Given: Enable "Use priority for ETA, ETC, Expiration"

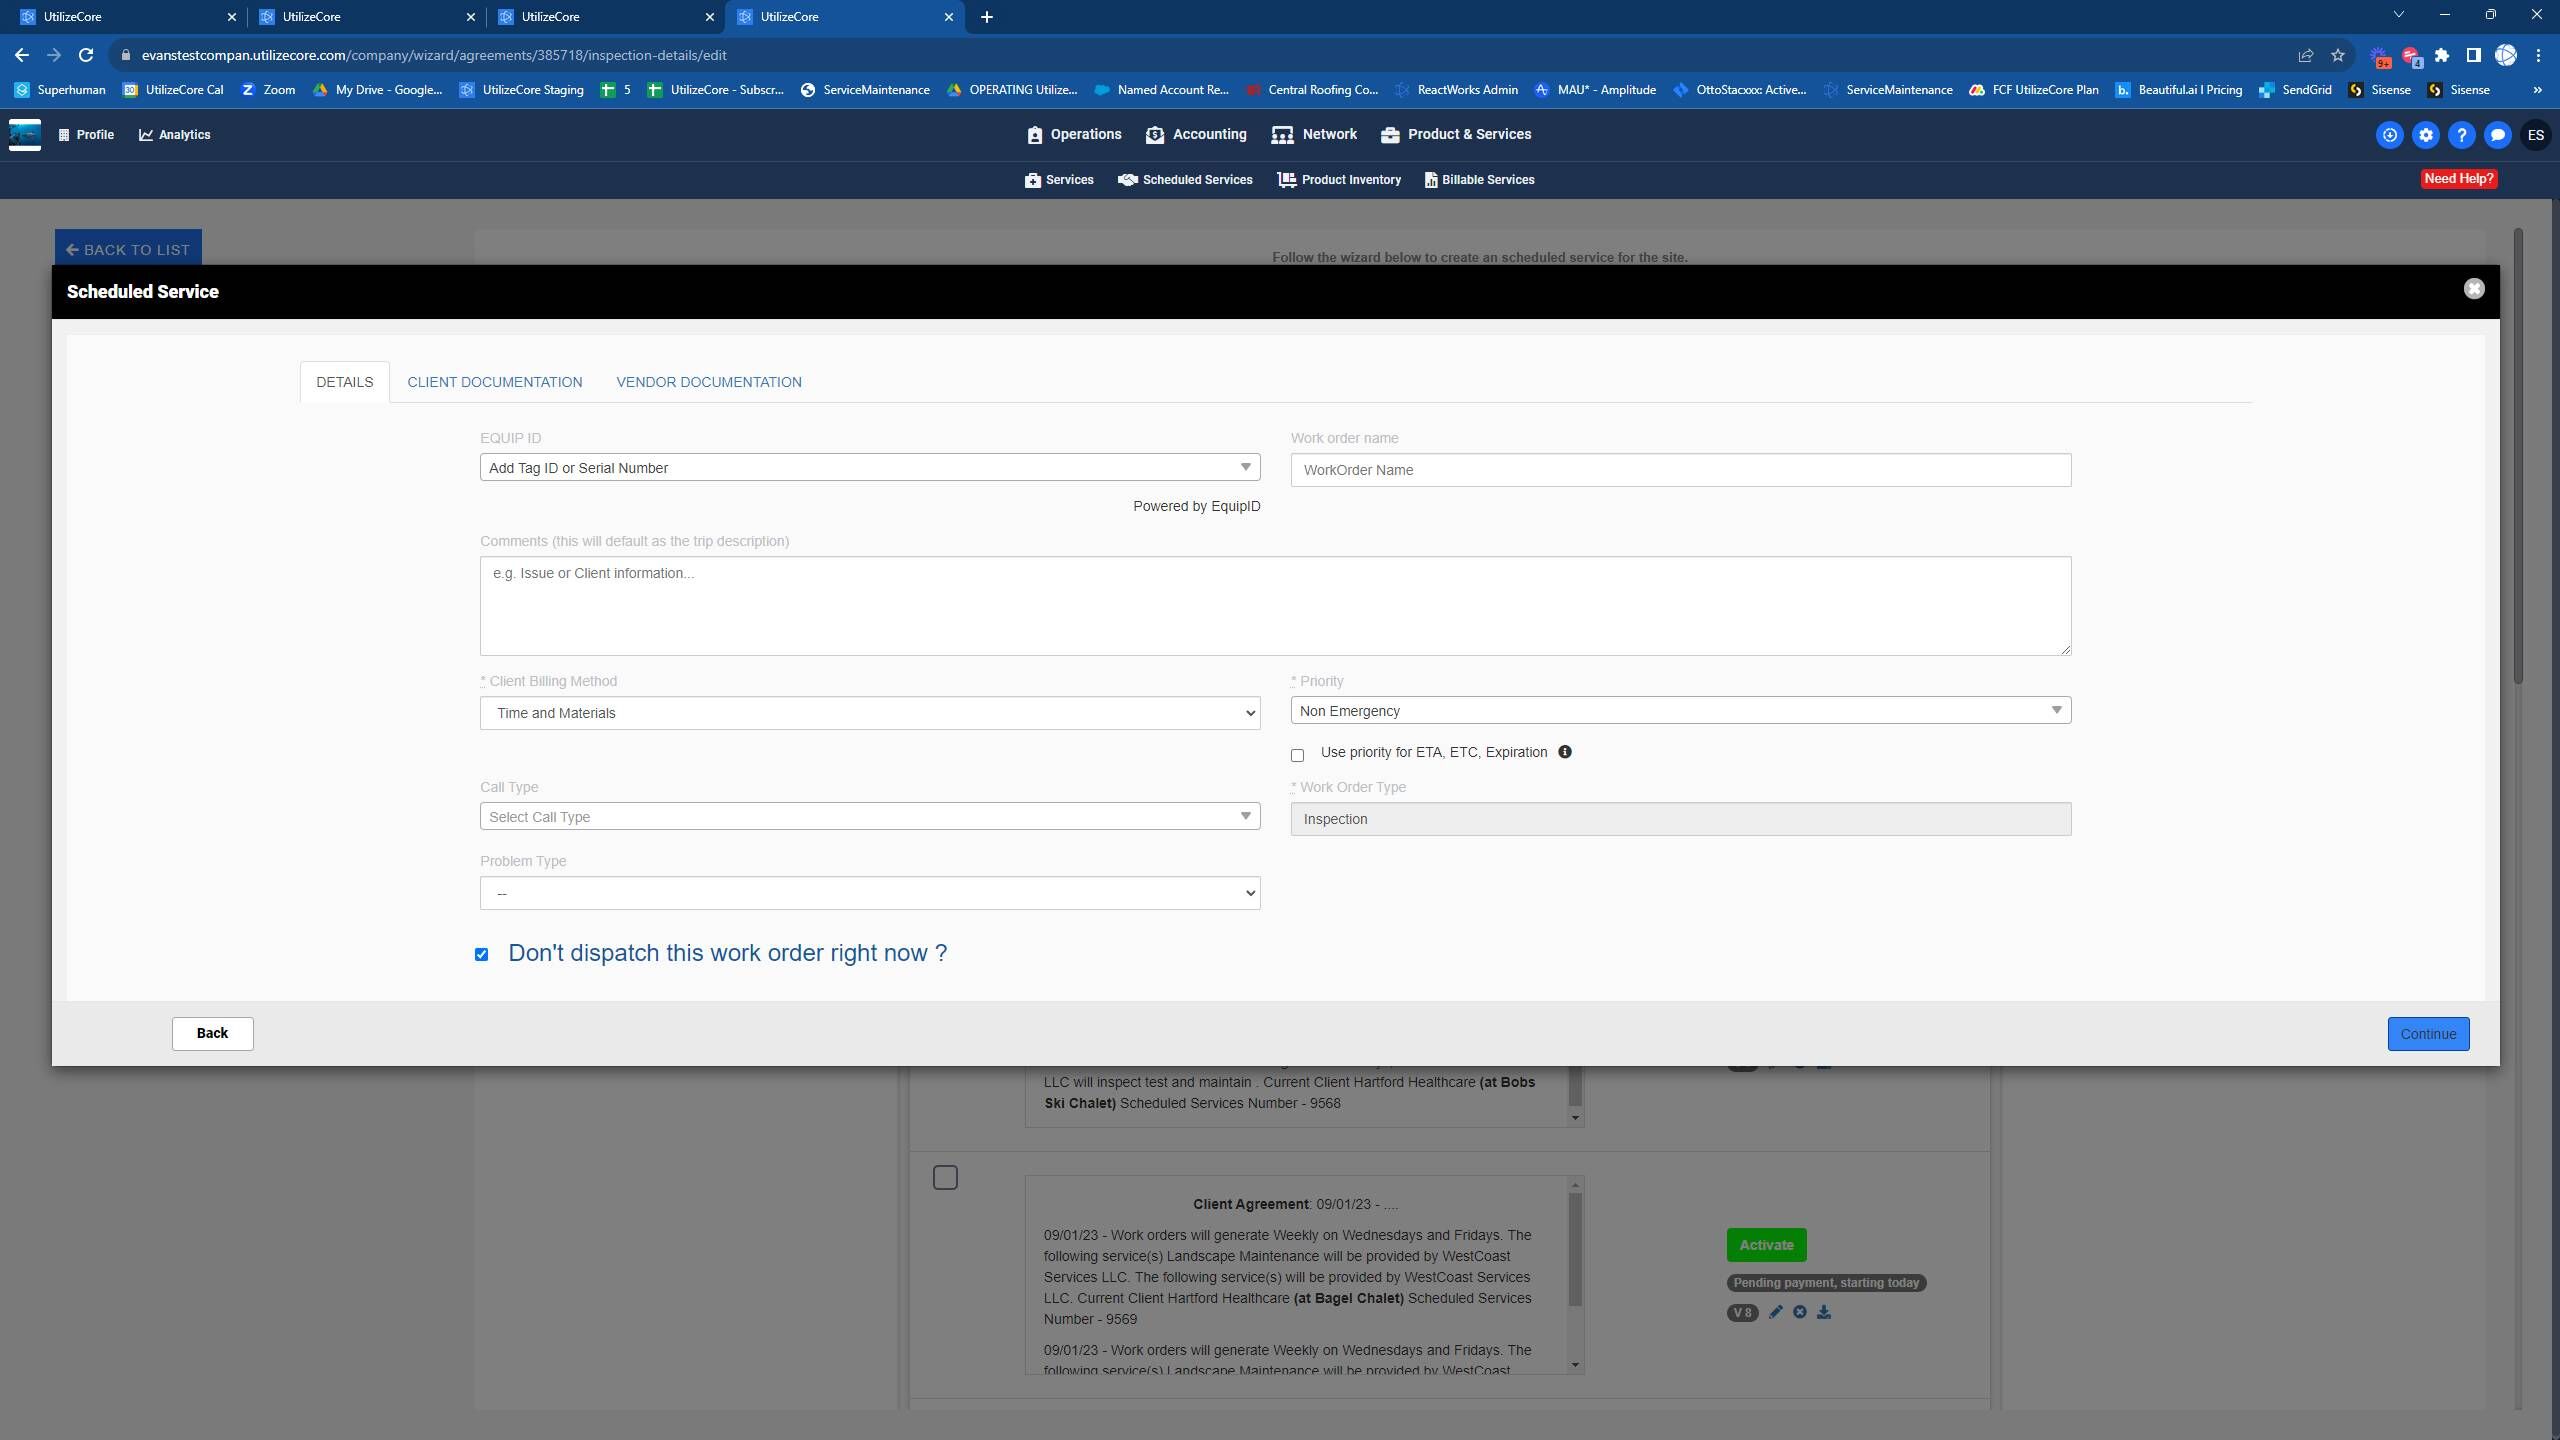Looking at the screenshot, I should [1297, 755].
